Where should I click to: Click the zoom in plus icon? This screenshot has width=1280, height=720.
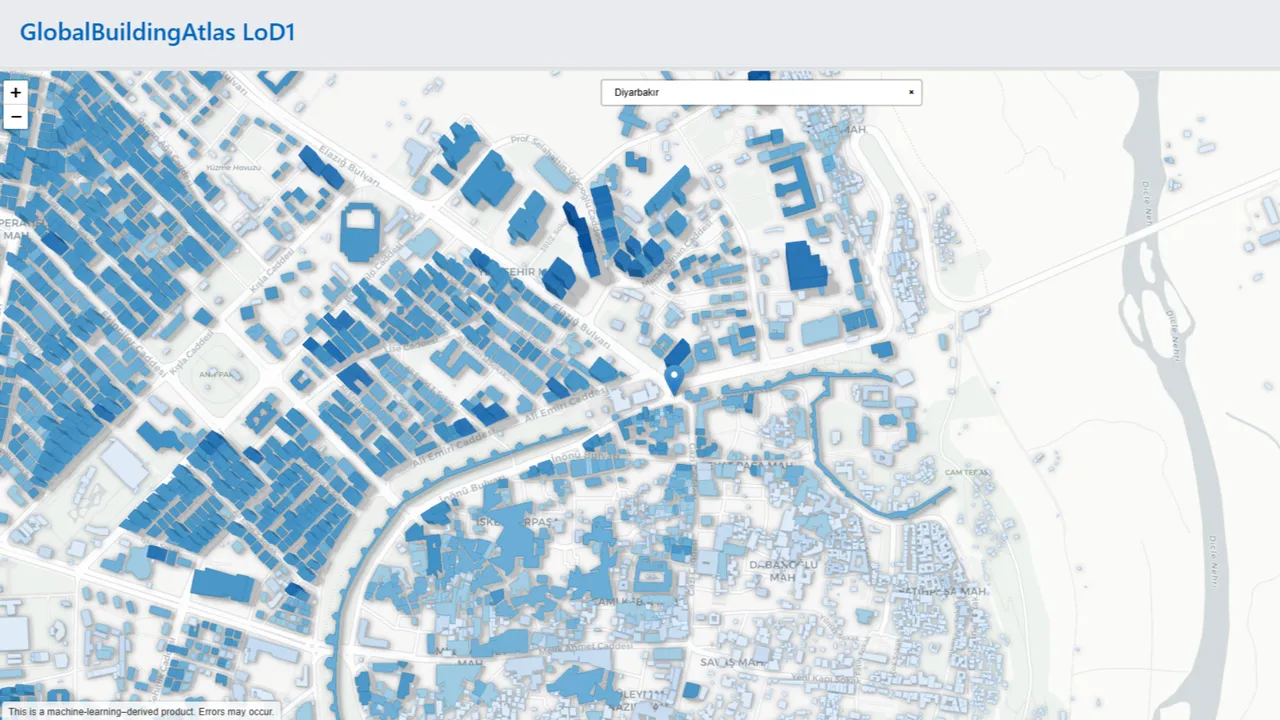[15, 92]
